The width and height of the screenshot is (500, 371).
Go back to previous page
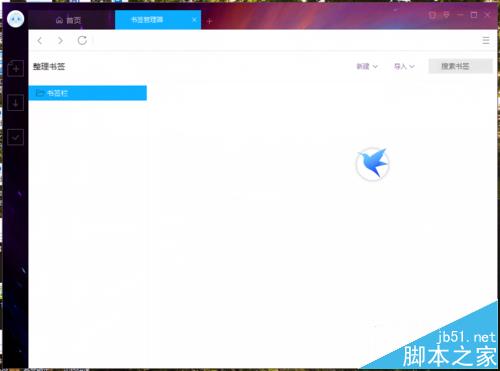coord(40,41)
